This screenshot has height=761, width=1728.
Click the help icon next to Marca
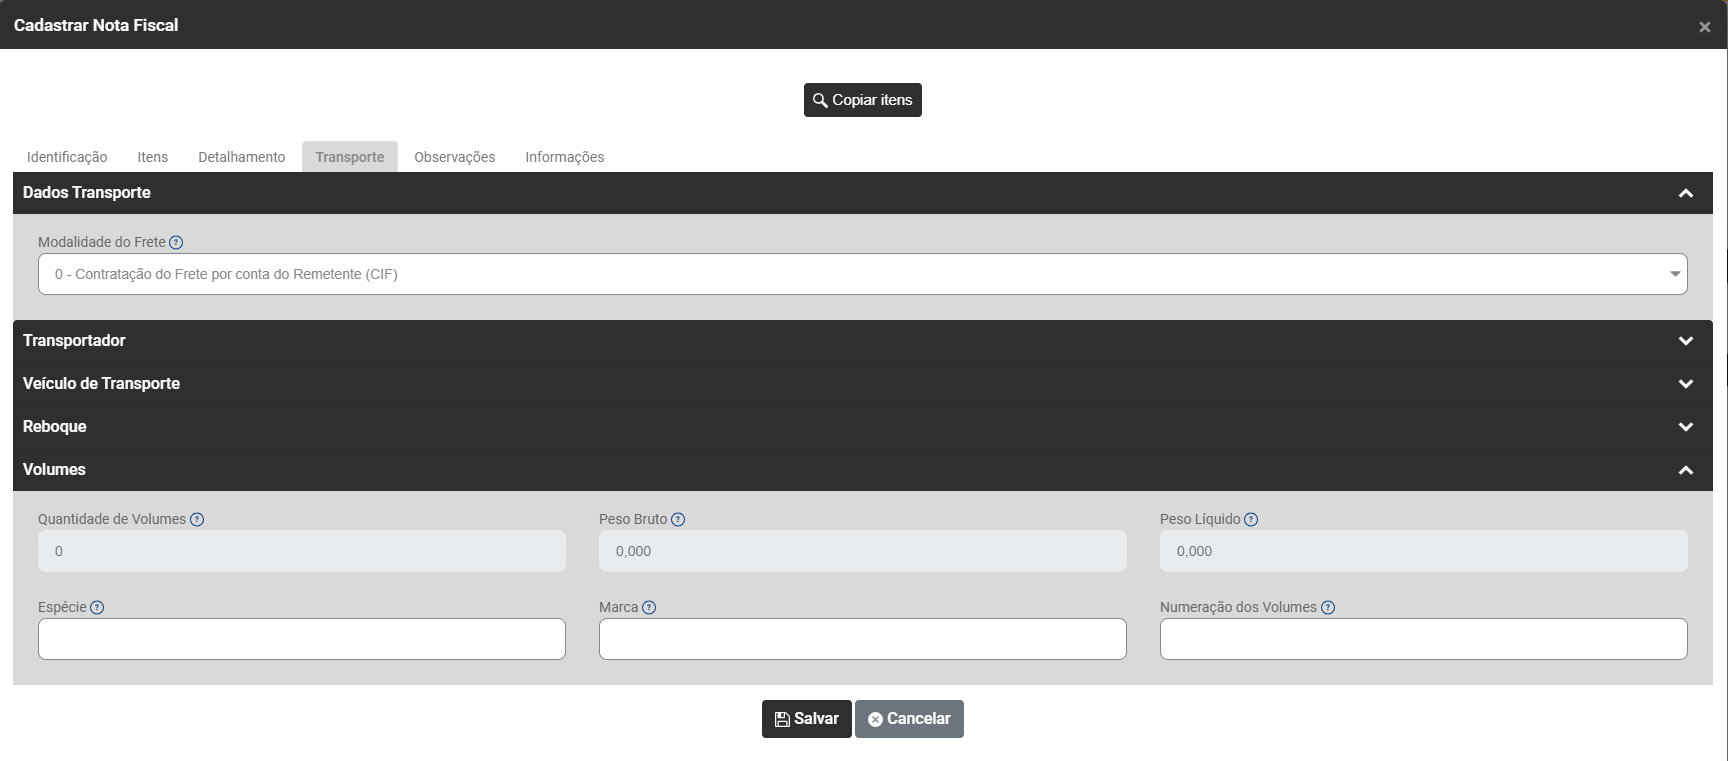pyautogui.click(x=649, y=607)
